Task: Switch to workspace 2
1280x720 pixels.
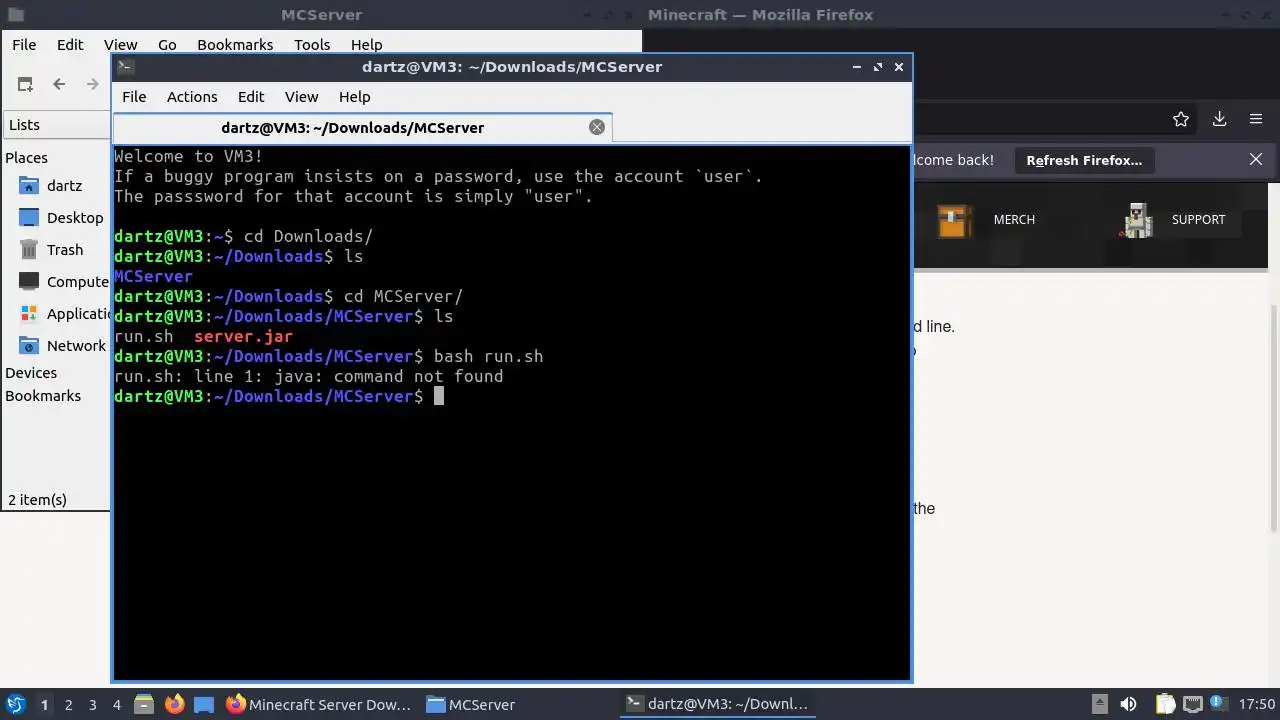Action: tap(68, 705)
